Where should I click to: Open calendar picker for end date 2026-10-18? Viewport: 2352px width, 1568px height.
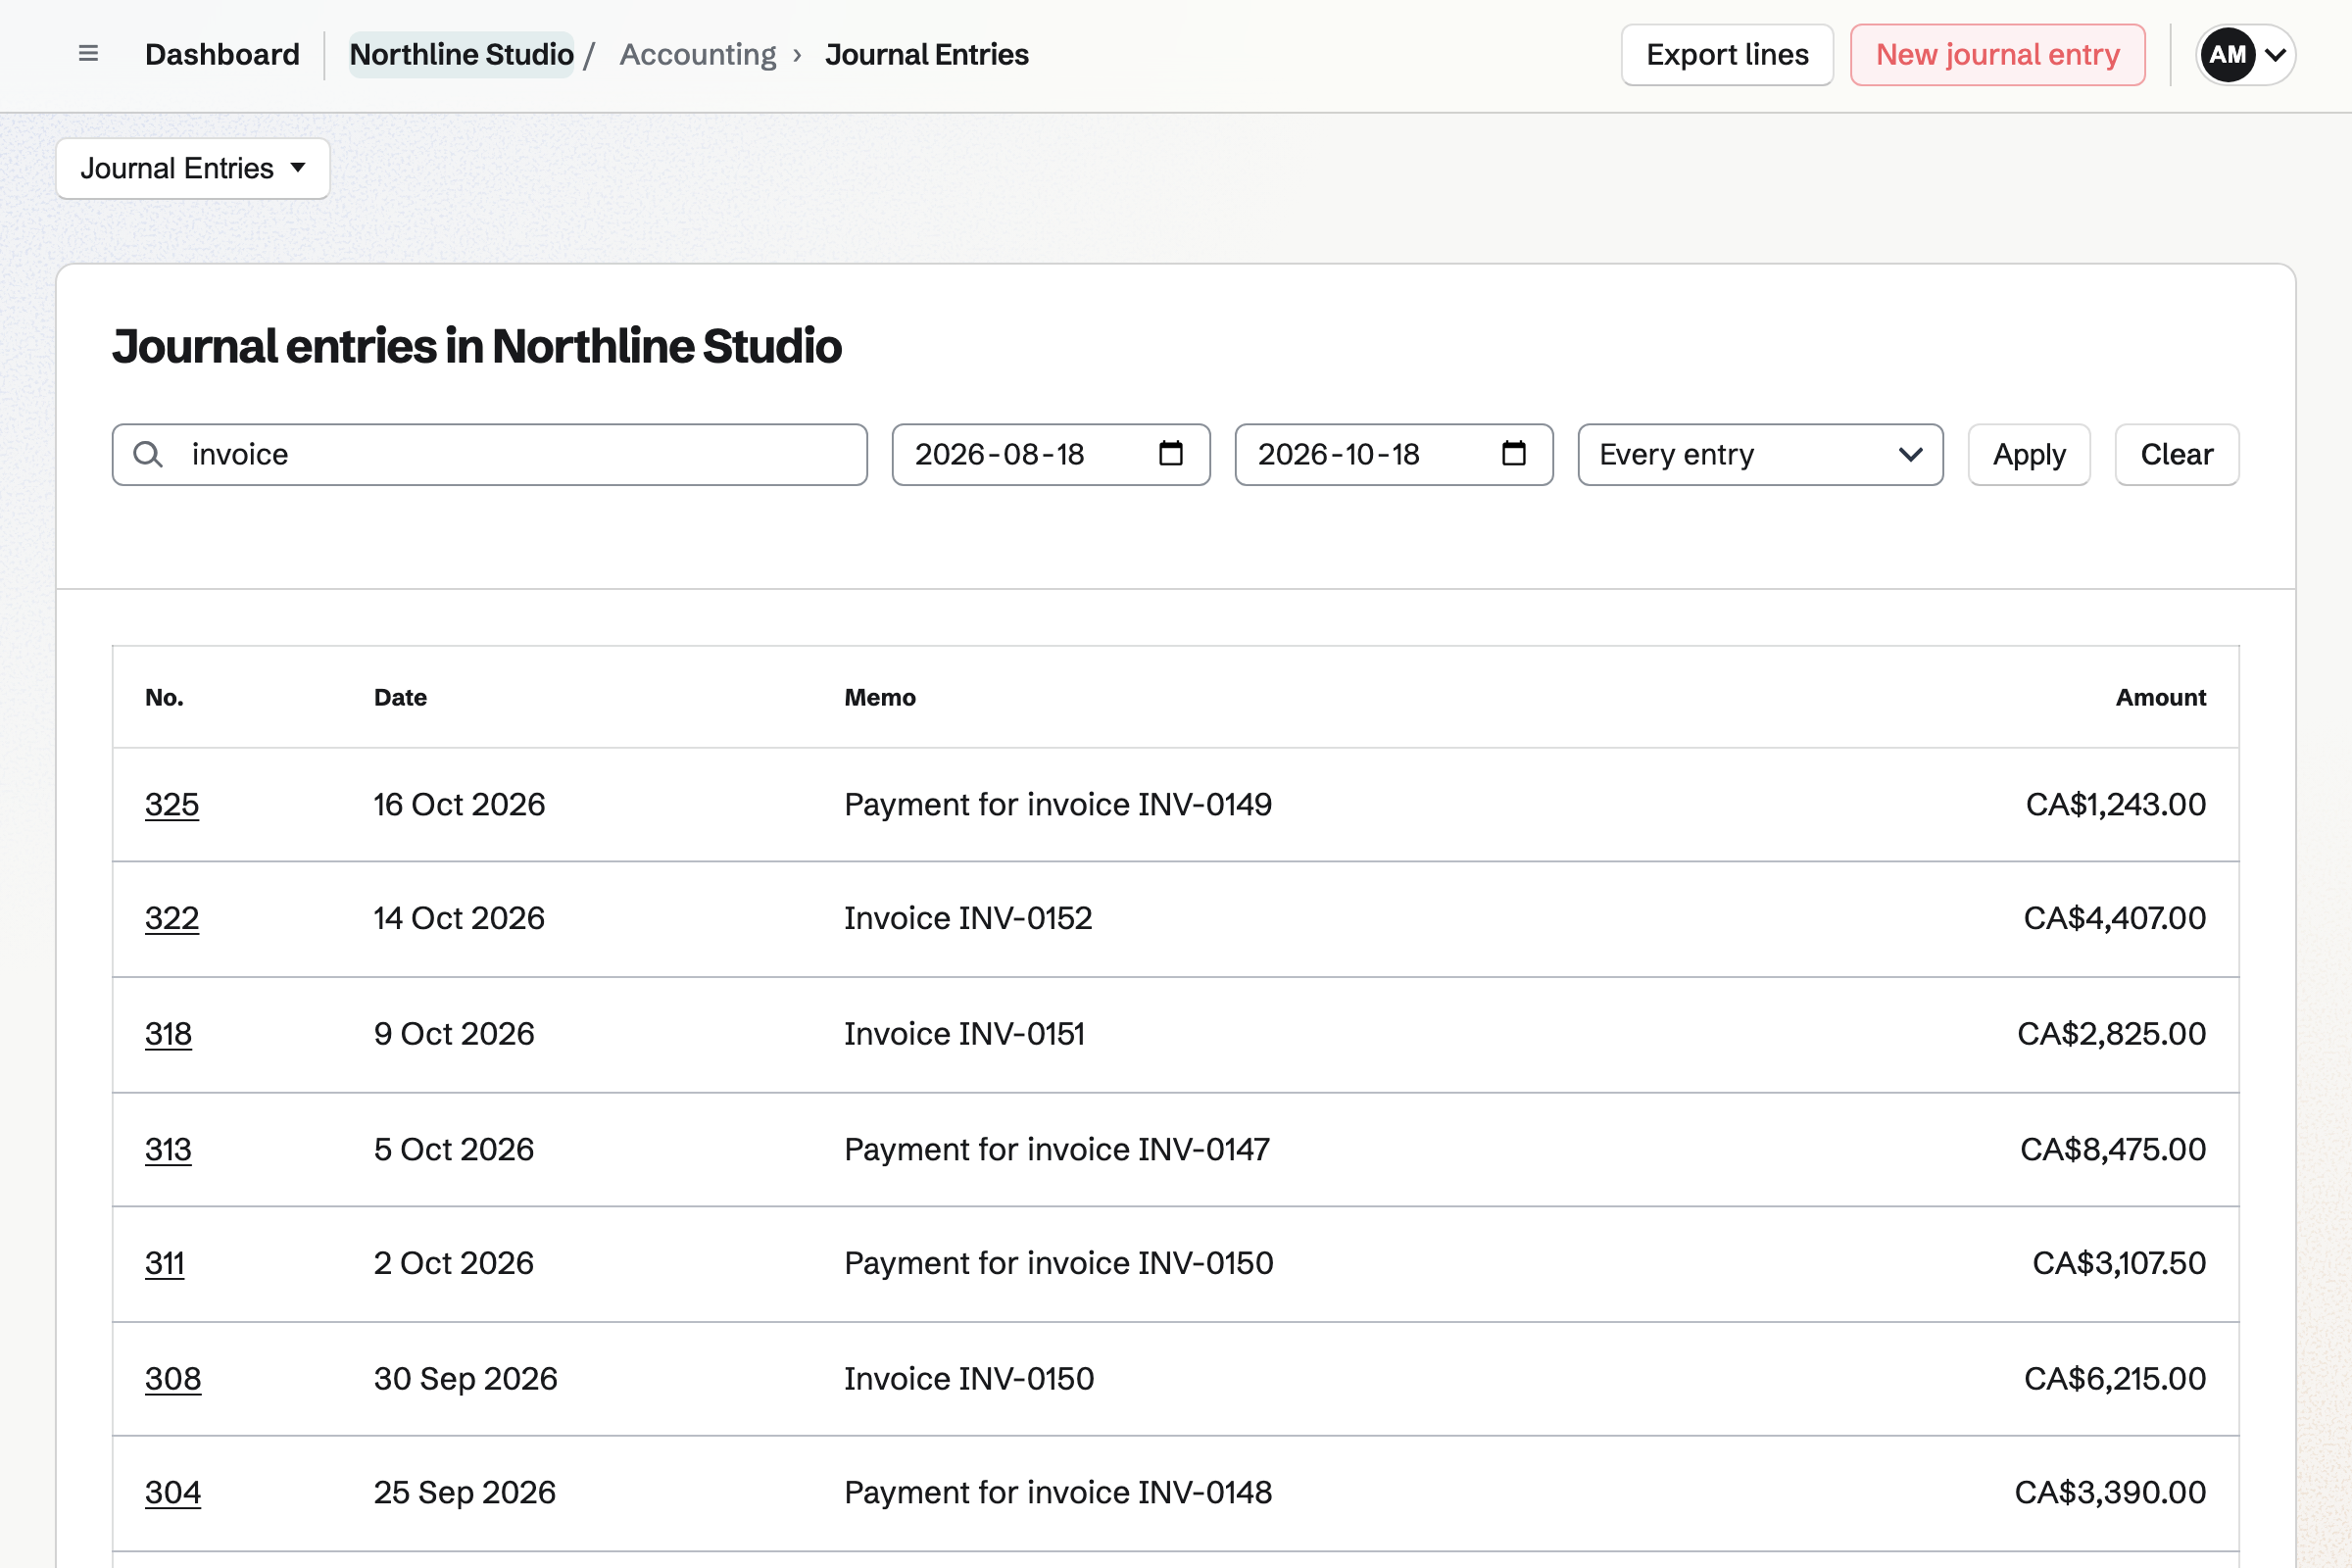coord(1513,454)
